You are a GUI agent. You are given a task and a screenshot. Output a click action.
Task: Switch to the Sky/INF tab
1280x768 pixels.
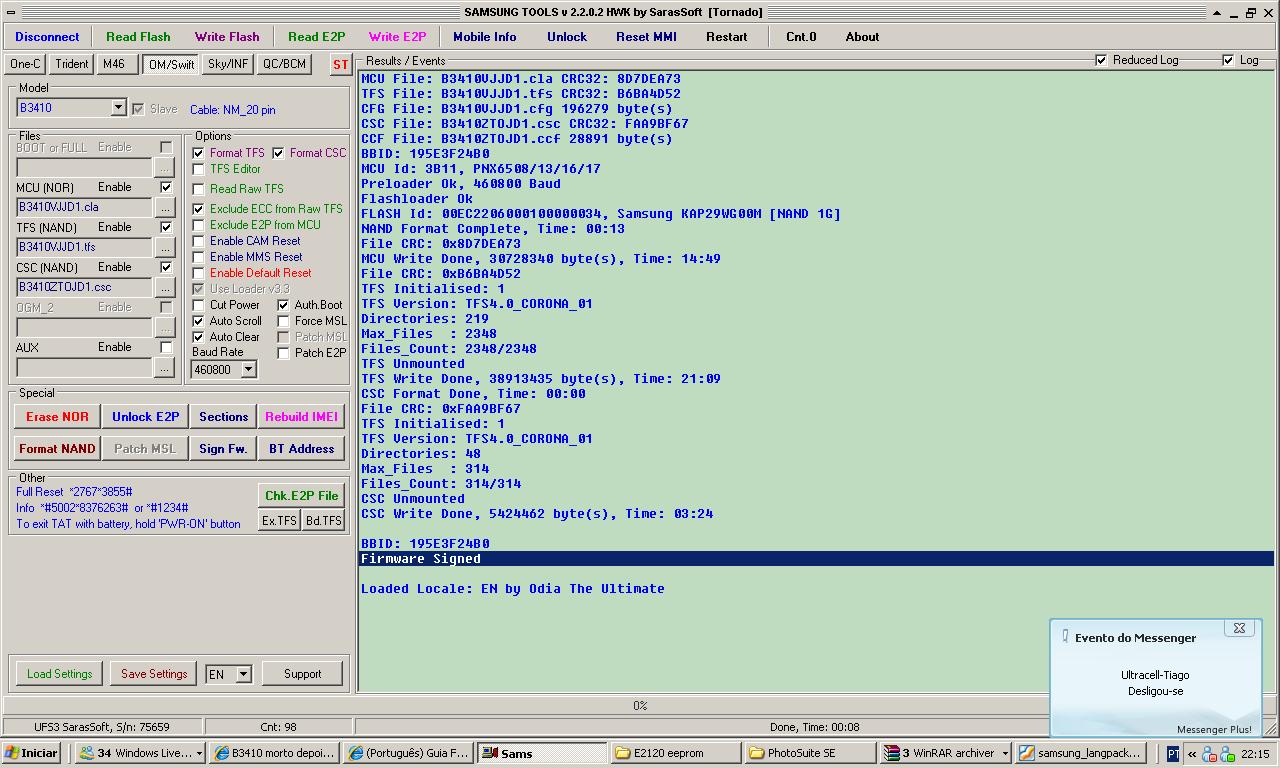pyautogui.click(x=228, y=64)
